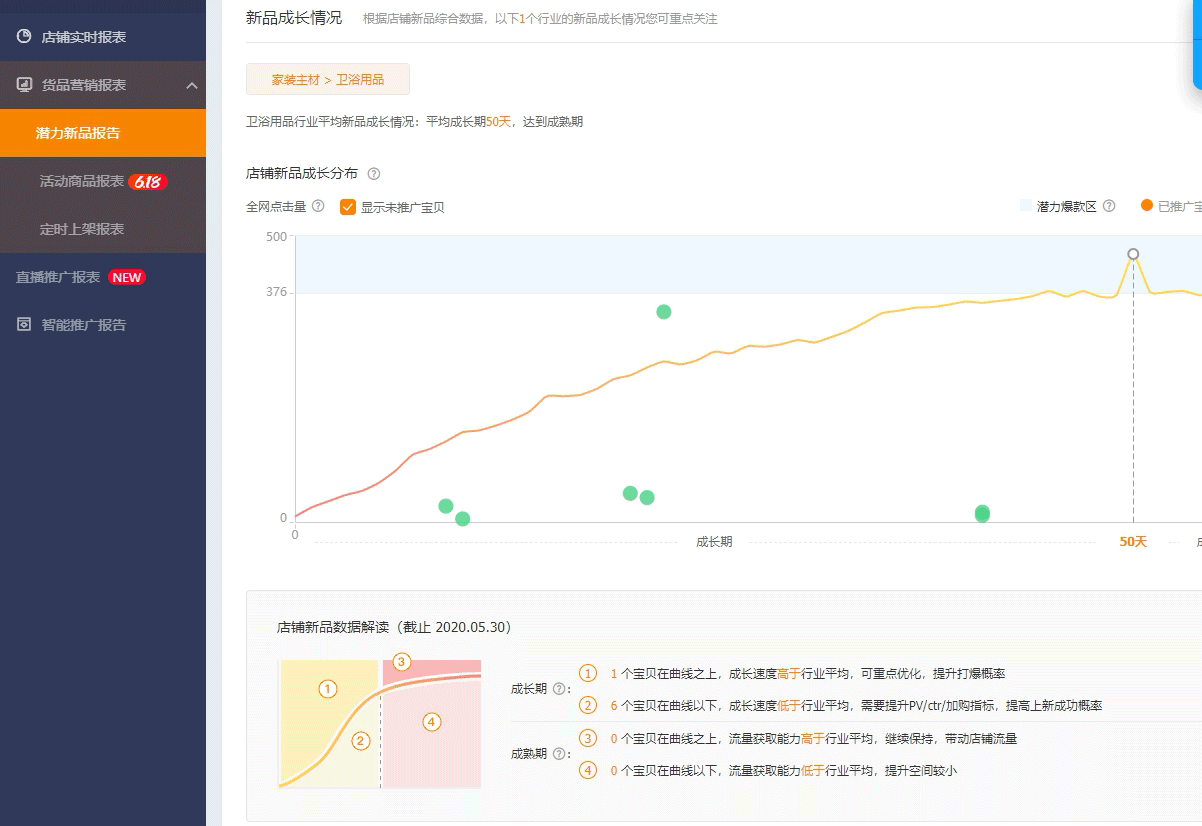Click the 货品营销报表 chart icon
This screenshot has height=826, width=1202.
(24, 85)
